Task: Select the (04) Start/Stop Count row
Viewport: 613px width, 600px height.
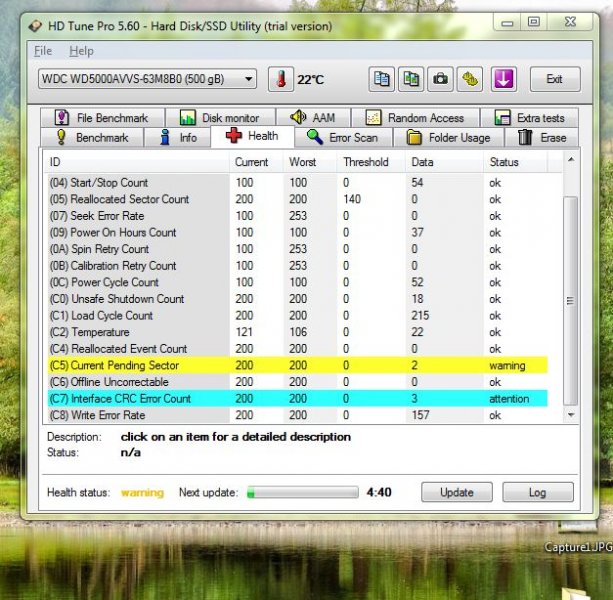Action: (297, 183)
